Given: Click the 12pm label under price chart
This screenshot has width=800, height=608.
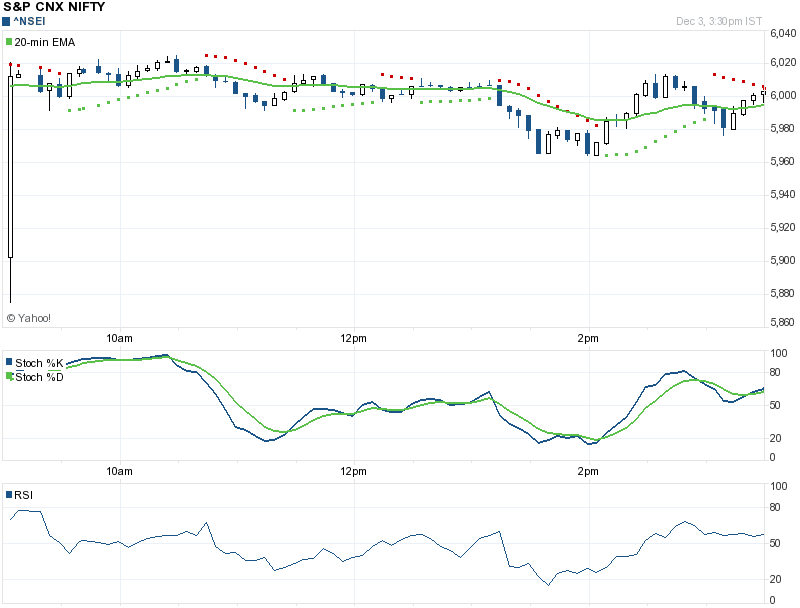Looking at the screenshot, I should [354, 338].
